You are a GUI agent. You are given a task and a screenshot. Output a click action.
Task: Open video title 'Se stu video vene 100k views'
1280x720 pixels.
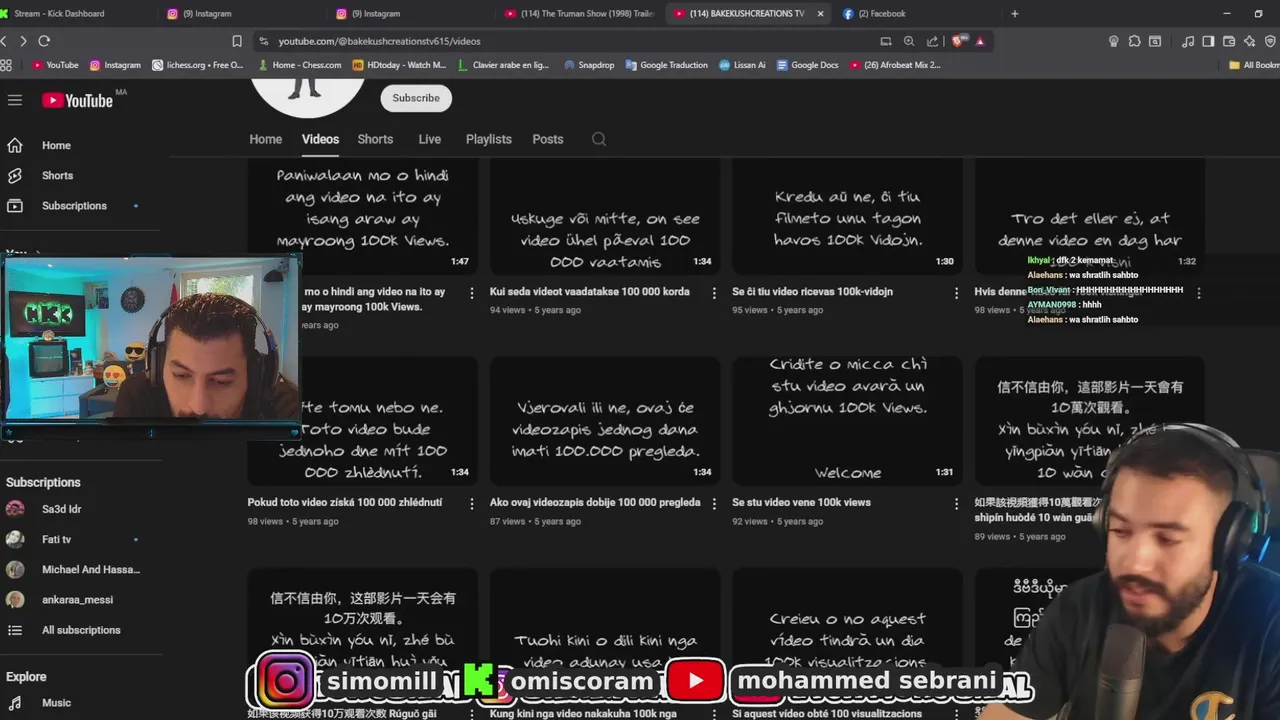[801, 502]
